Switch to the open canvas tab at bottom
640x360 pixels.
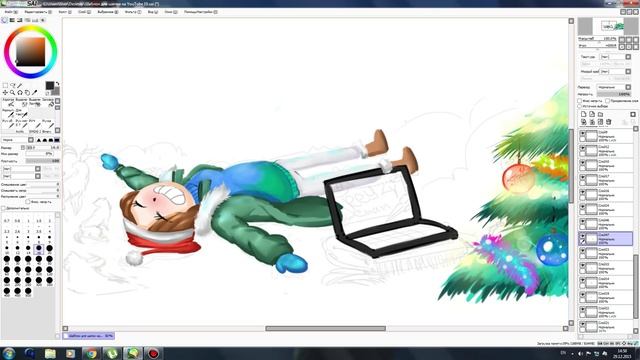pyautogui.click(x=89, y=336)
